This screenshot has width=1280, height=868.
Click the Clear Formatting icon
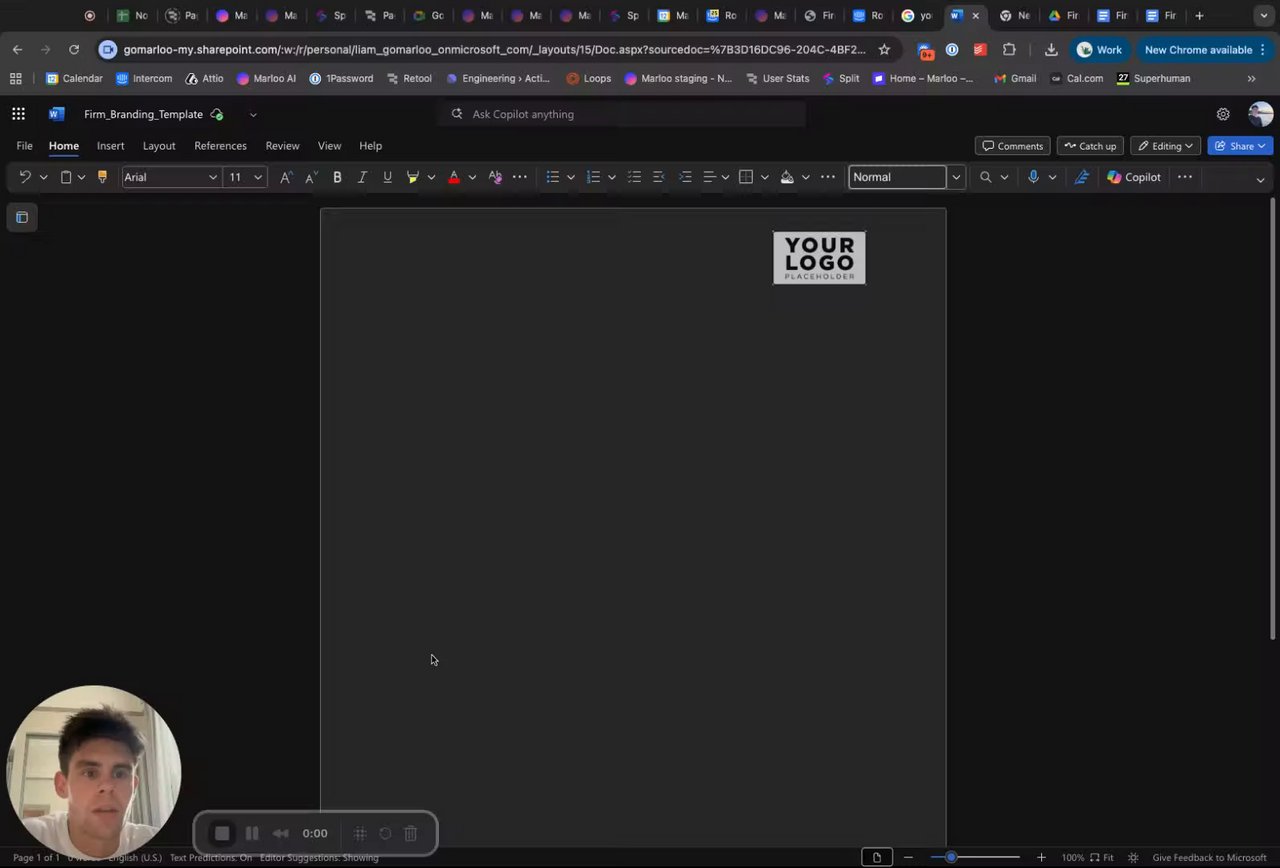[x=495, y=177]
